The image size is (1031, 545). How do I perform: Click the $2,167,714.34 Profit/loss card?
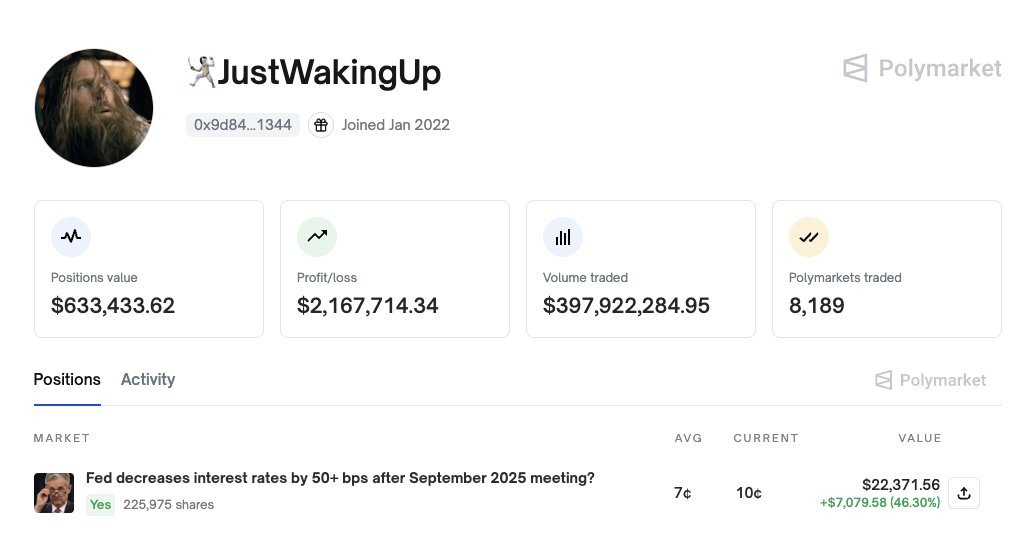coord(395,269)
